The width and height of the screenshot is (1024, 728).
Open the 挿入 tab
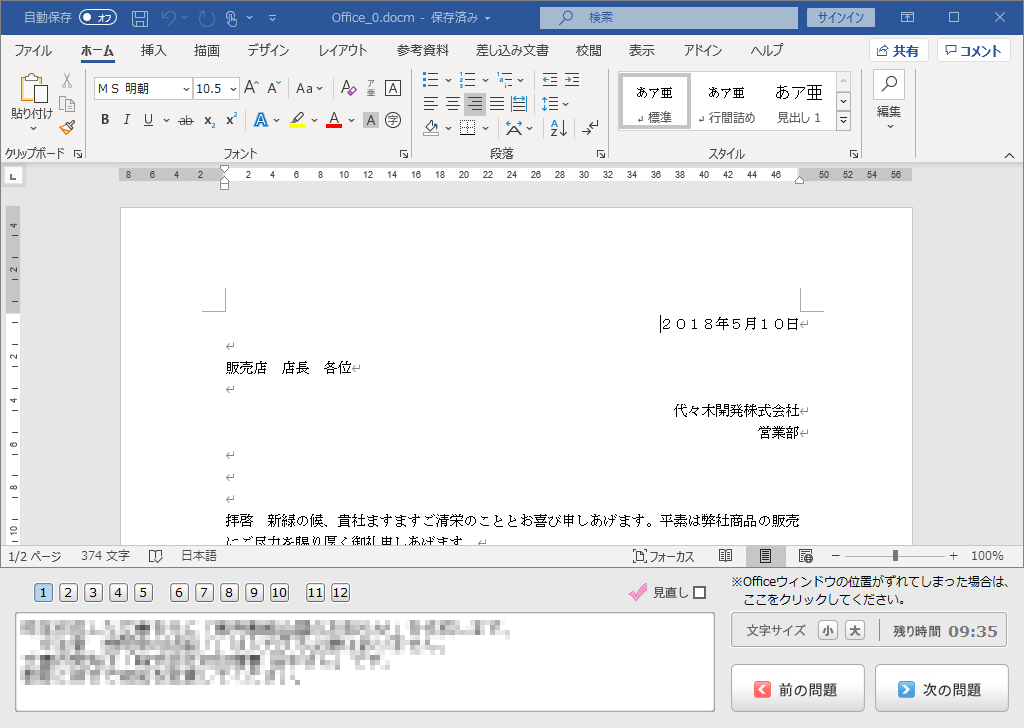(153, 51)
